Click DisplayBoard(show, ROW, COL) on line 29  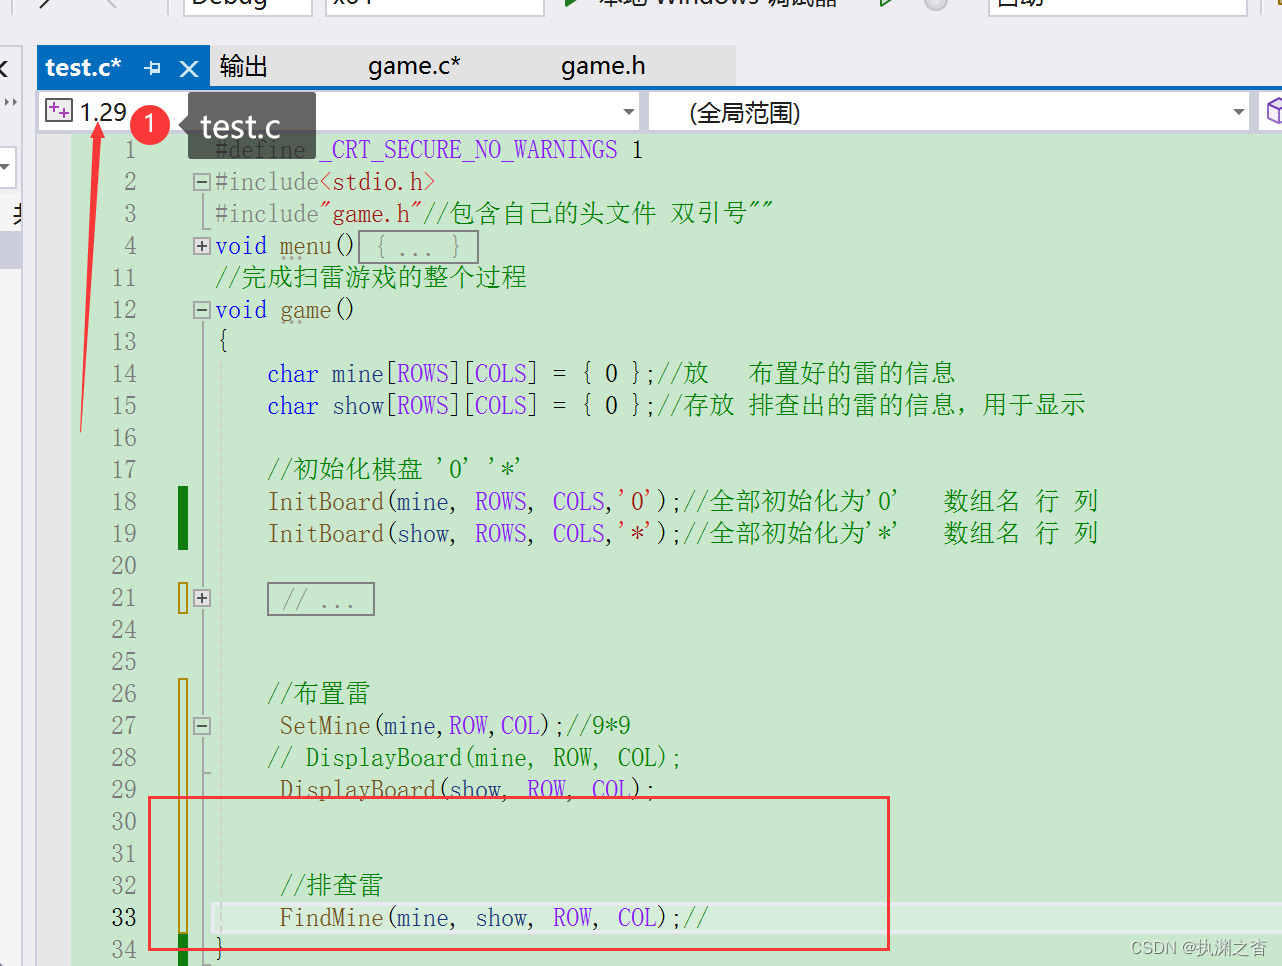(x=467, y=789)
